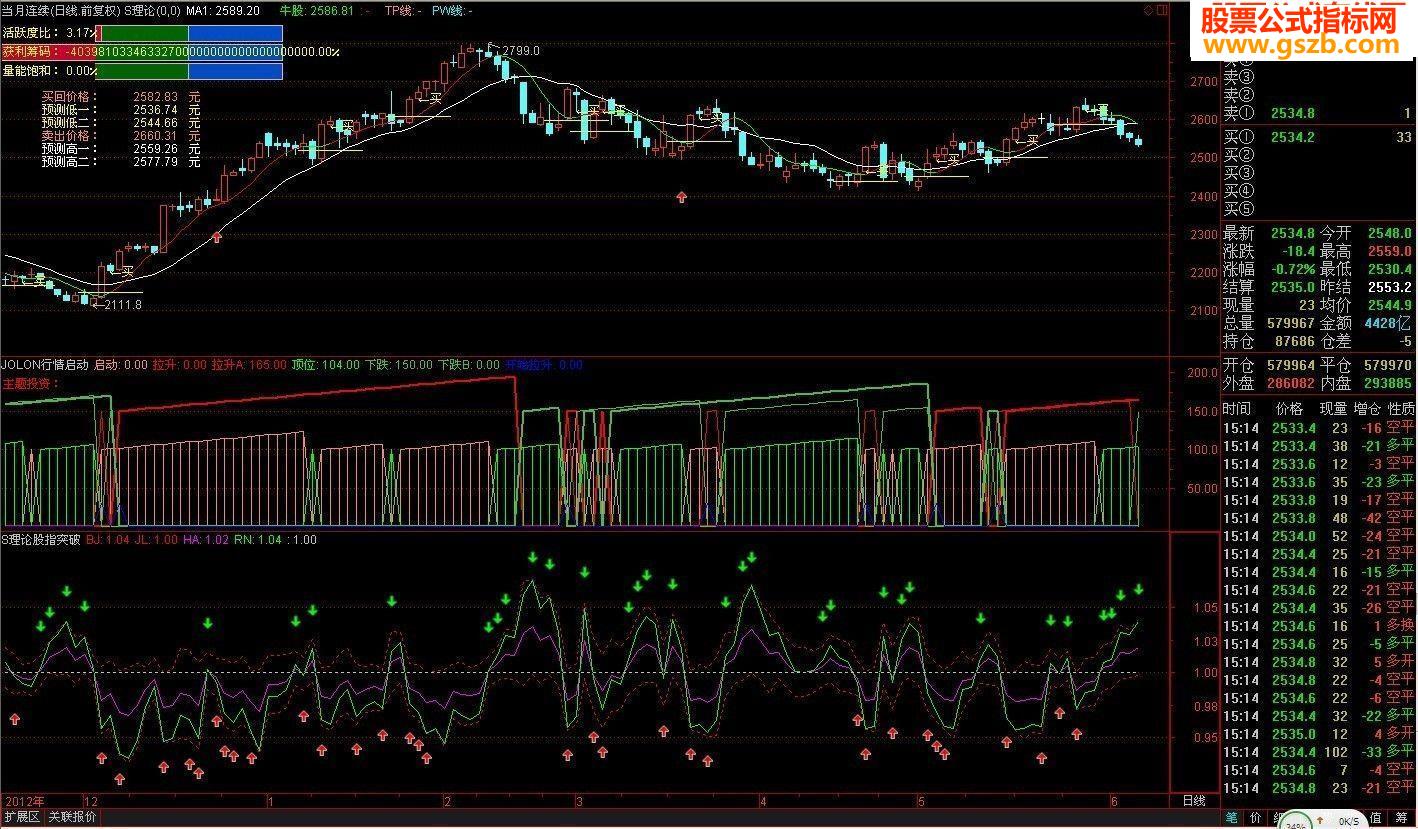Open the 关联报价 related quotes tab
This screenshot has width=1418, height=829.
coord(72,817)
